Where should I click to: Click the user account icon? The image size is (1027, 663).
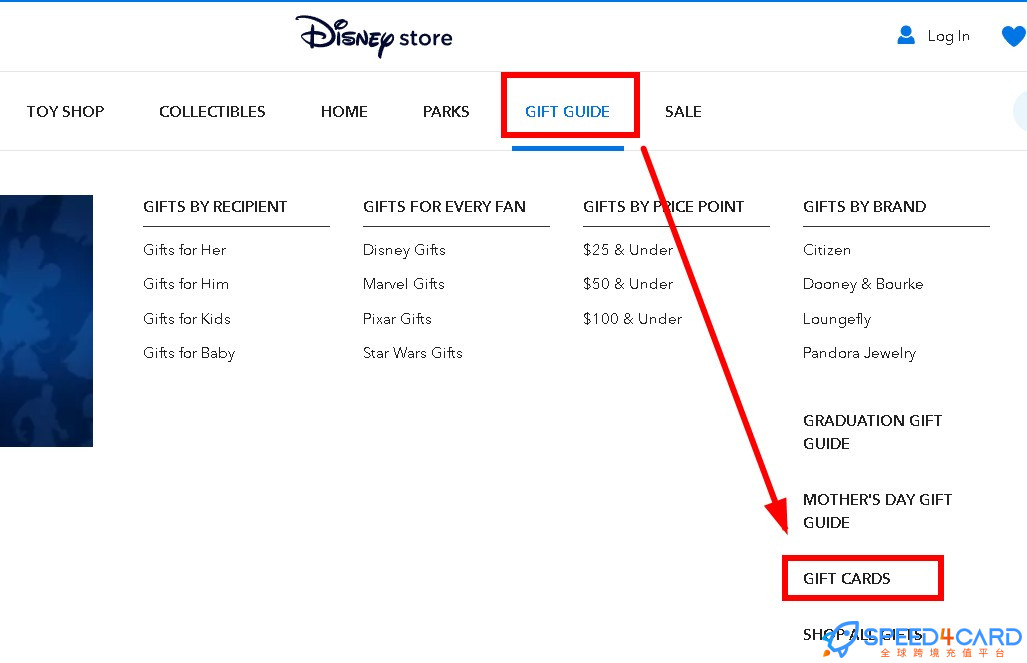[906, 35]
